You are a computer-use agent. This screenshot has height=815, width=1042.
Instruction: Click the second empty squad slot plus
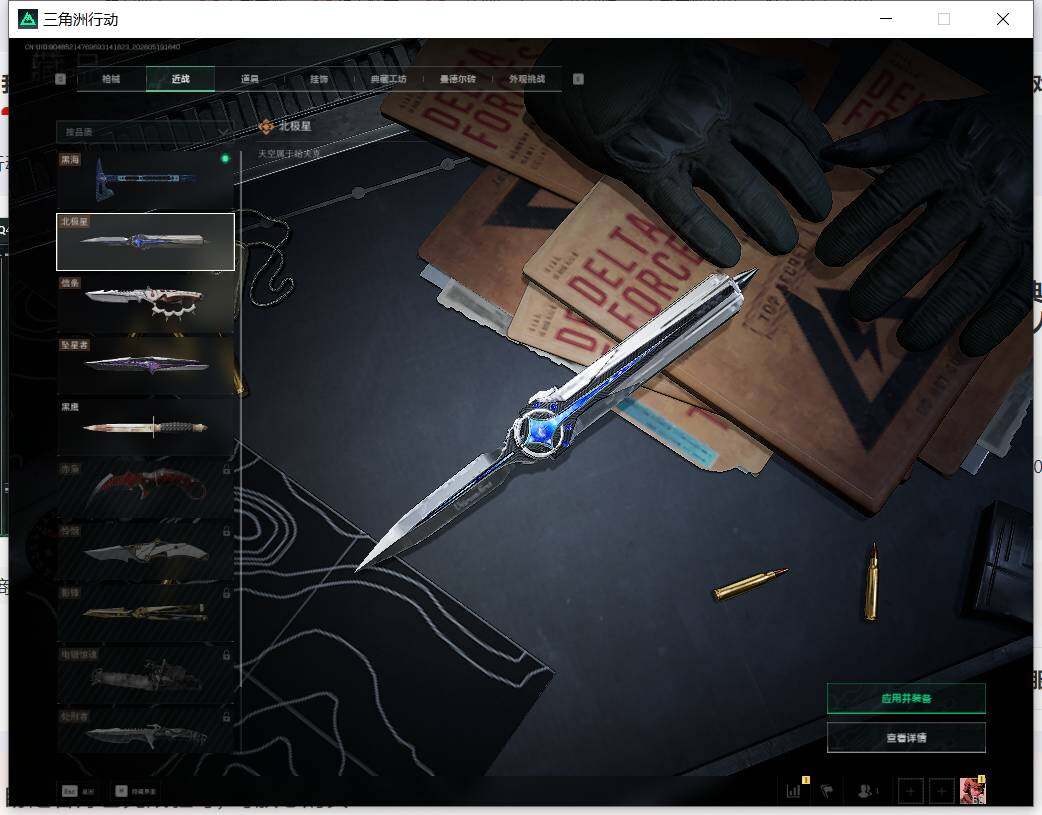tap(942, 791)
